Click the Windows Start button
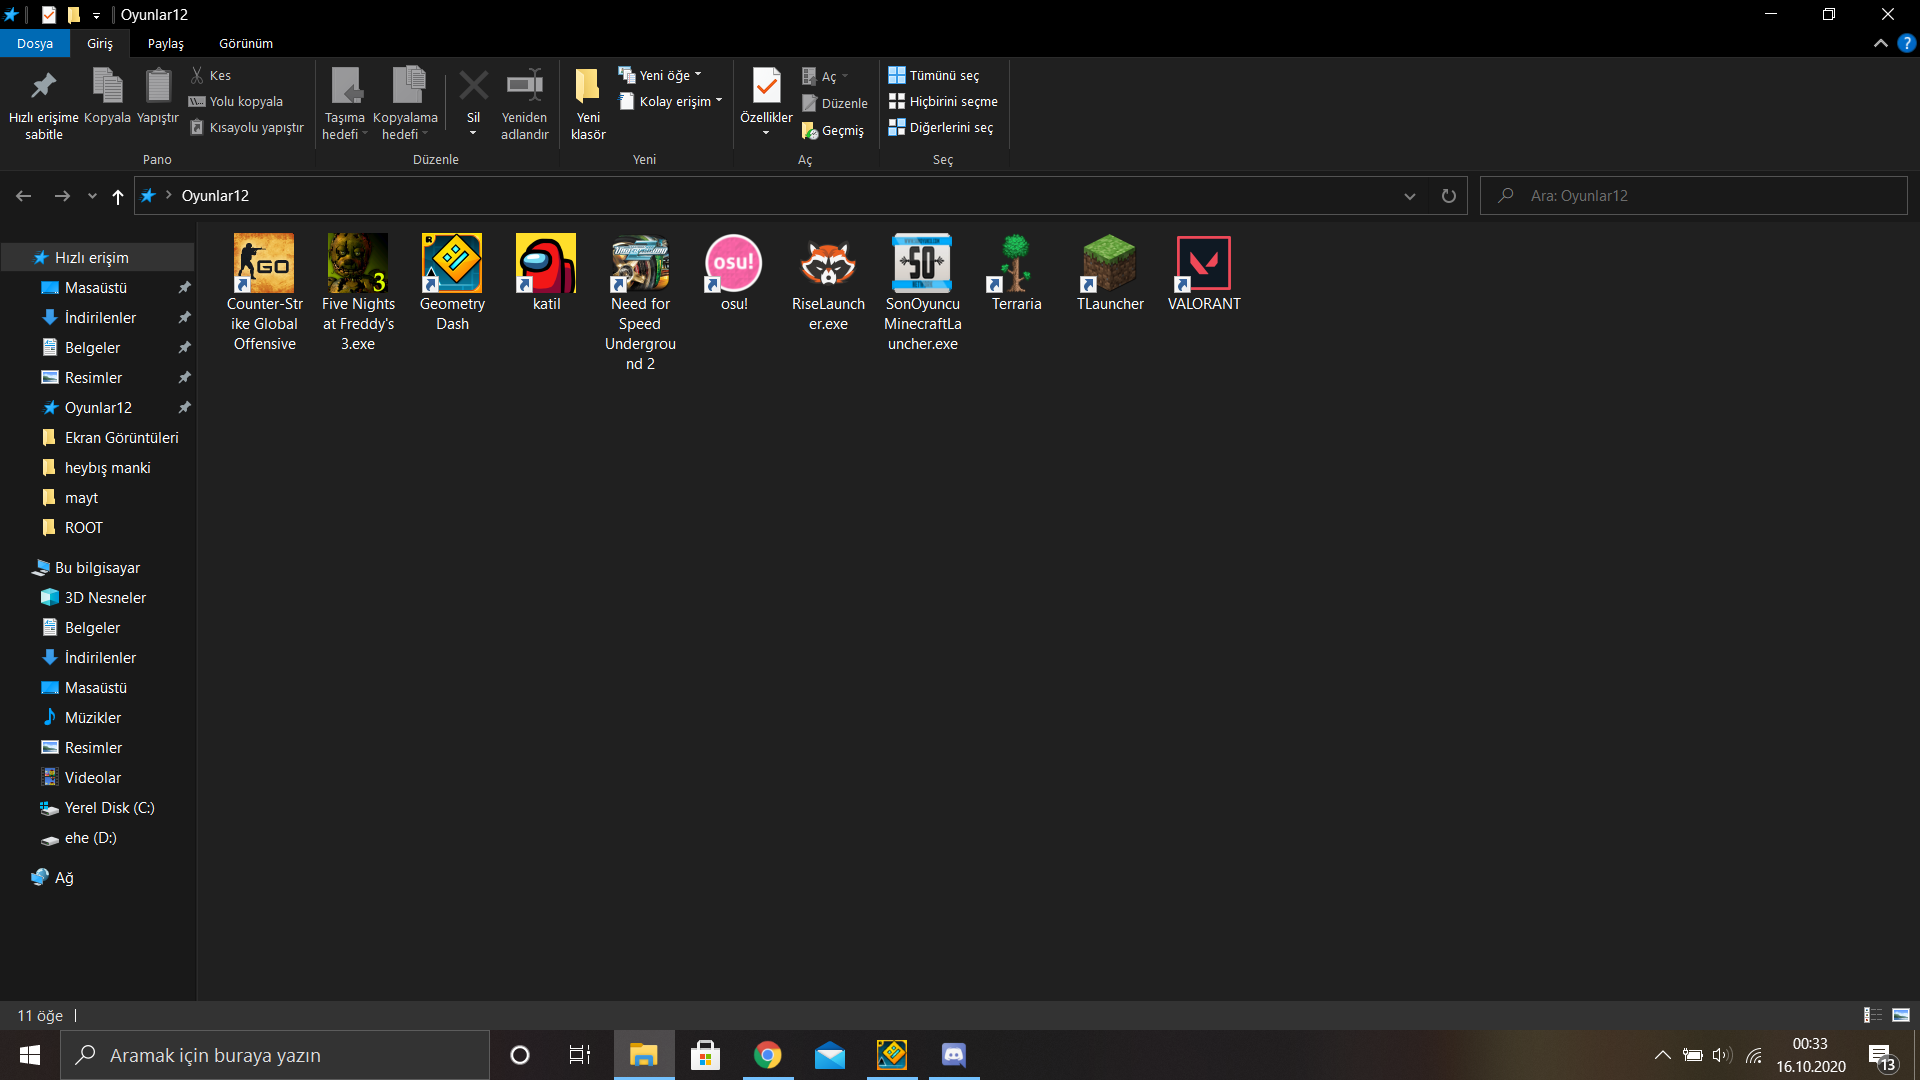Screen dimensions: 1920x1080 (x=29, y=1055)
